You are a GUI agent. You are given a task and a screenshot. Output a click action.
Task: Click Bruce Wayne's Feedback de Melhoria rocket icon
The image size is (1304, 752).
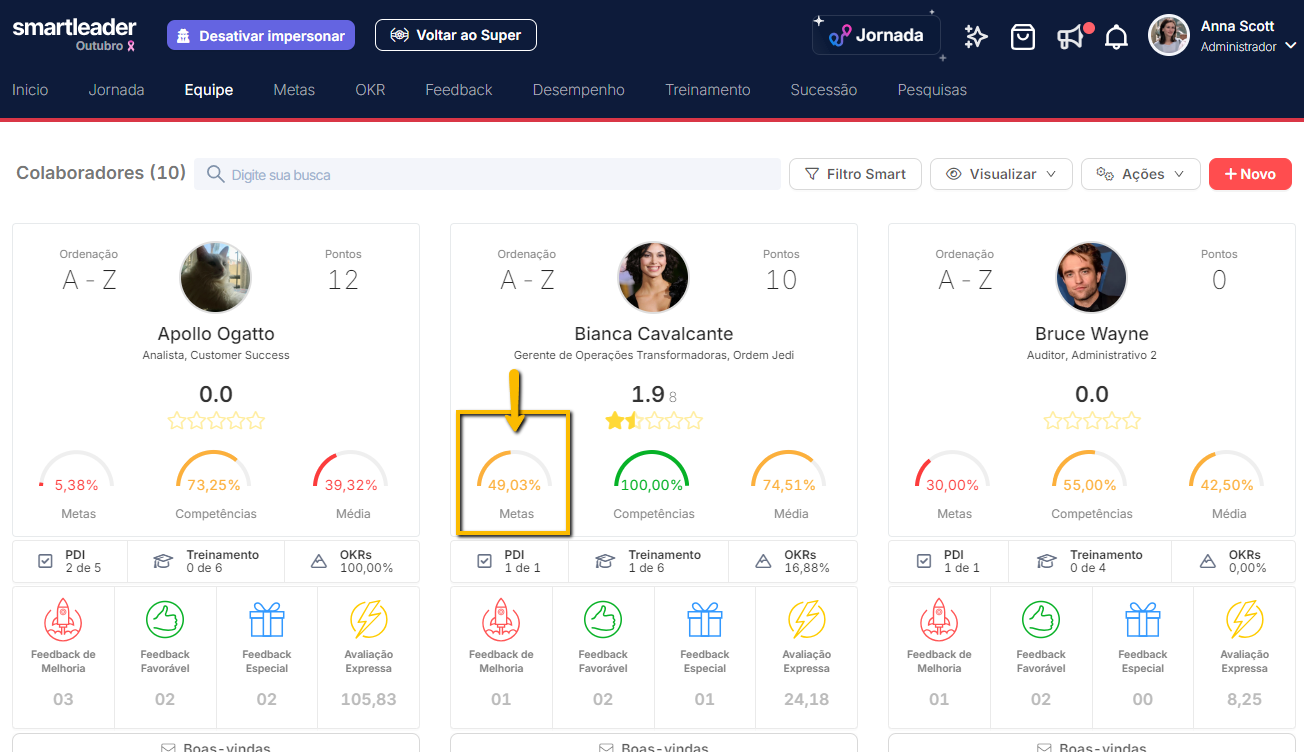coord(939,620)
